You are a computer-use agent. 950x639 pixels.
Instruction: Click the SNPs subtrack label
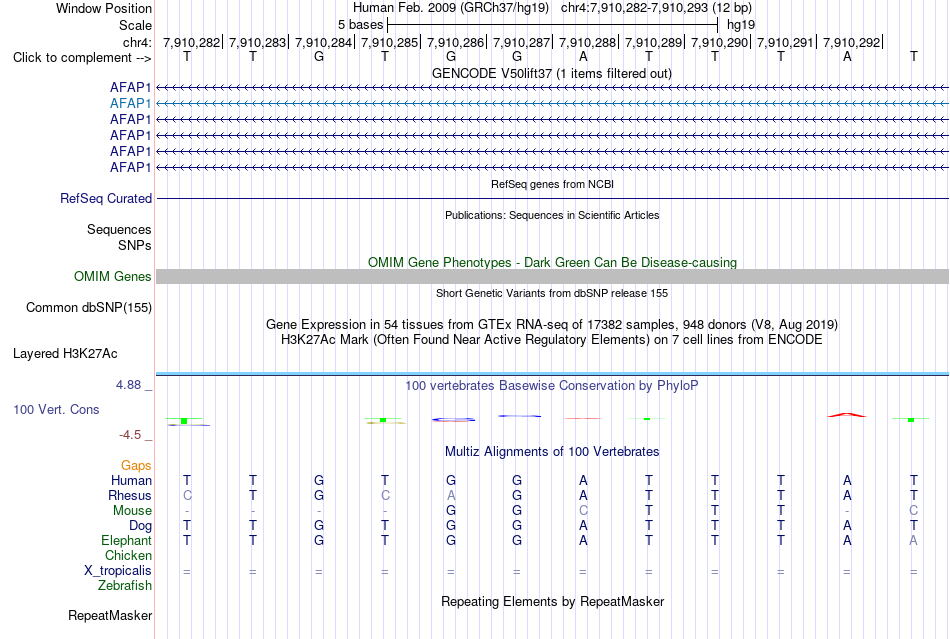[x=135, y=245]
